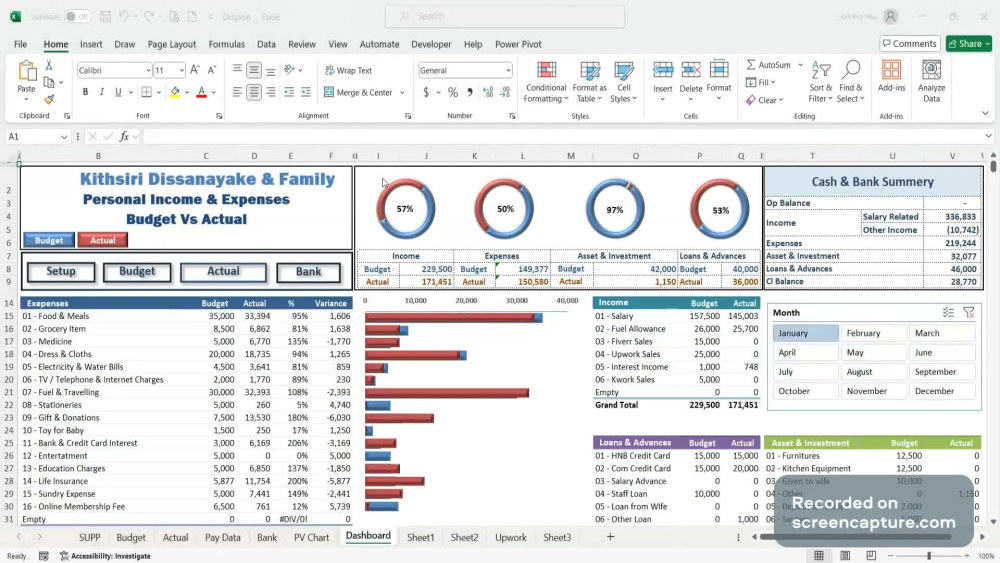Image resolution: width=1000 pixels, height=563 pixels.
Task: Open the Name Box dropdown arrow
Action: 64,136
